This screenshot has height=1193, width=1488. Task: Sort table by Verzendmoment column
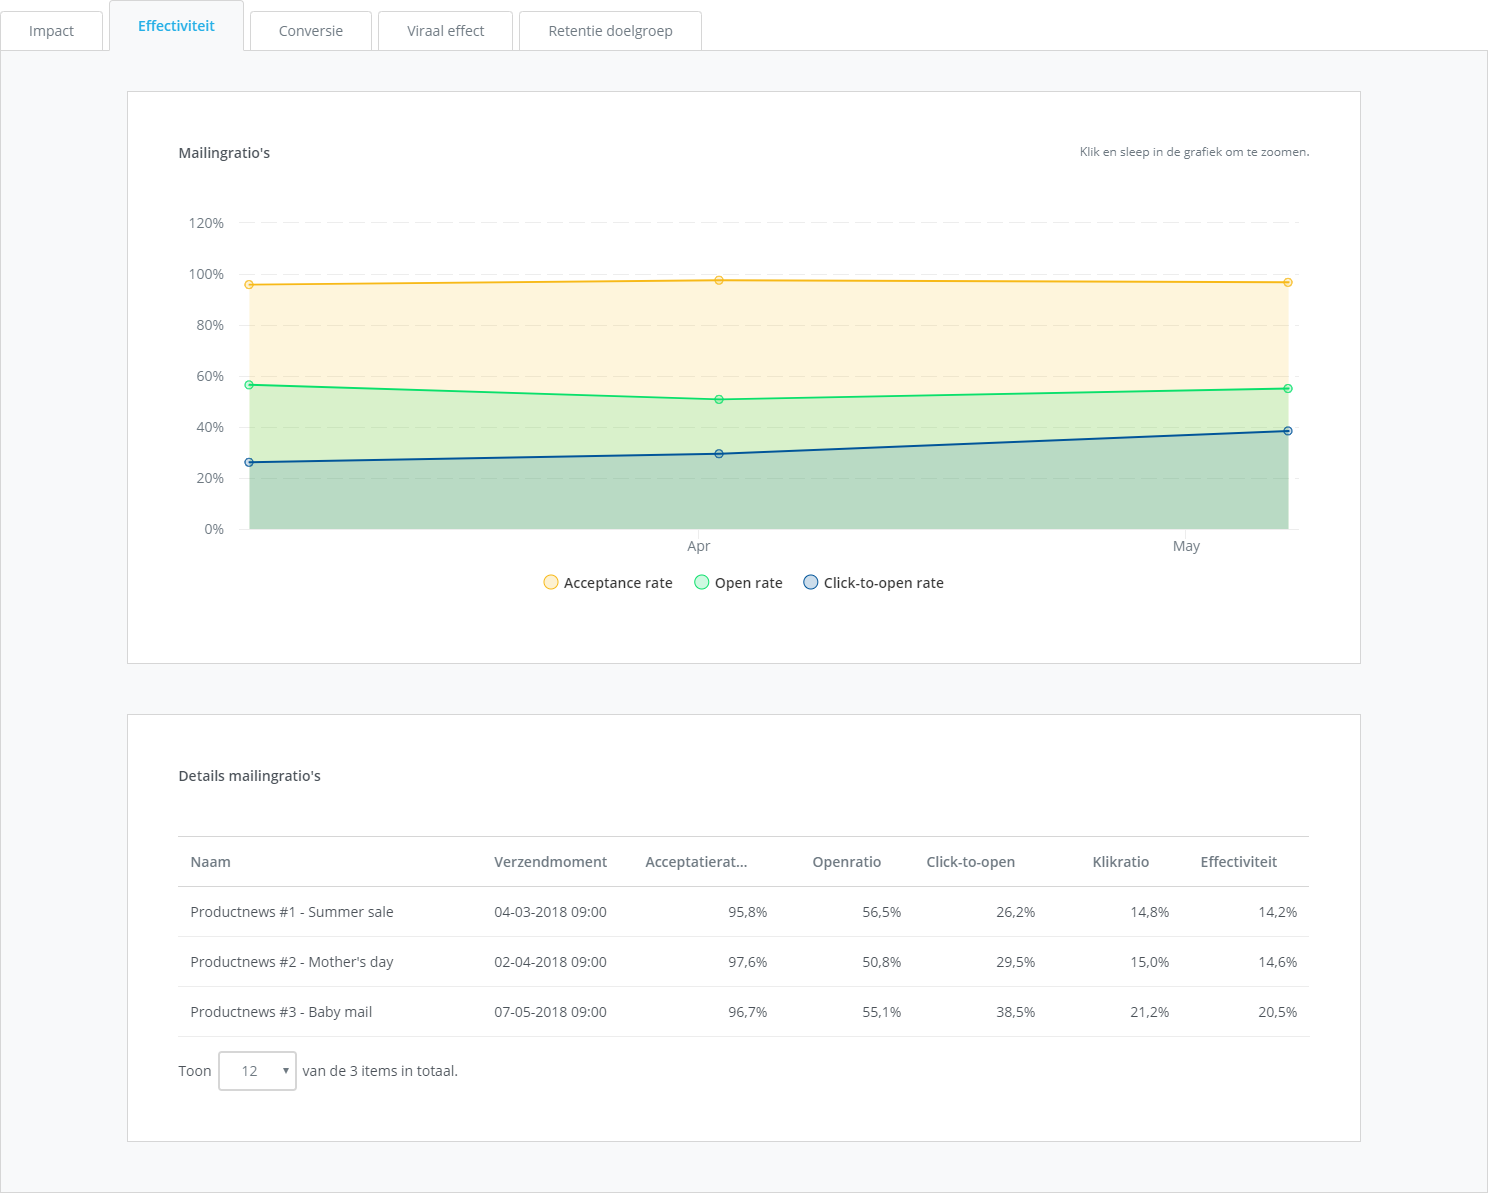pyautogui.click(x=550, y=862)
